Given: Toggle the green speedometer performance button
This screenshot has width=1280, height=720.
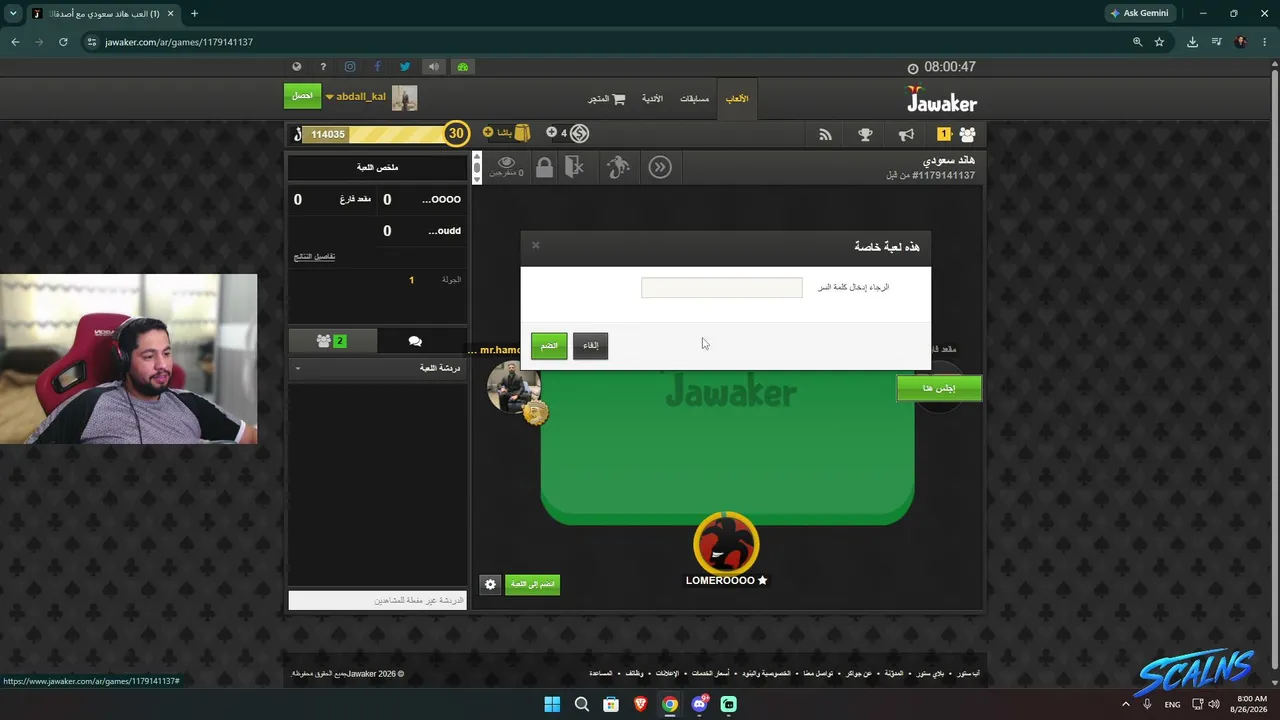Looking at the screenshot, I should tap(462, 67).
